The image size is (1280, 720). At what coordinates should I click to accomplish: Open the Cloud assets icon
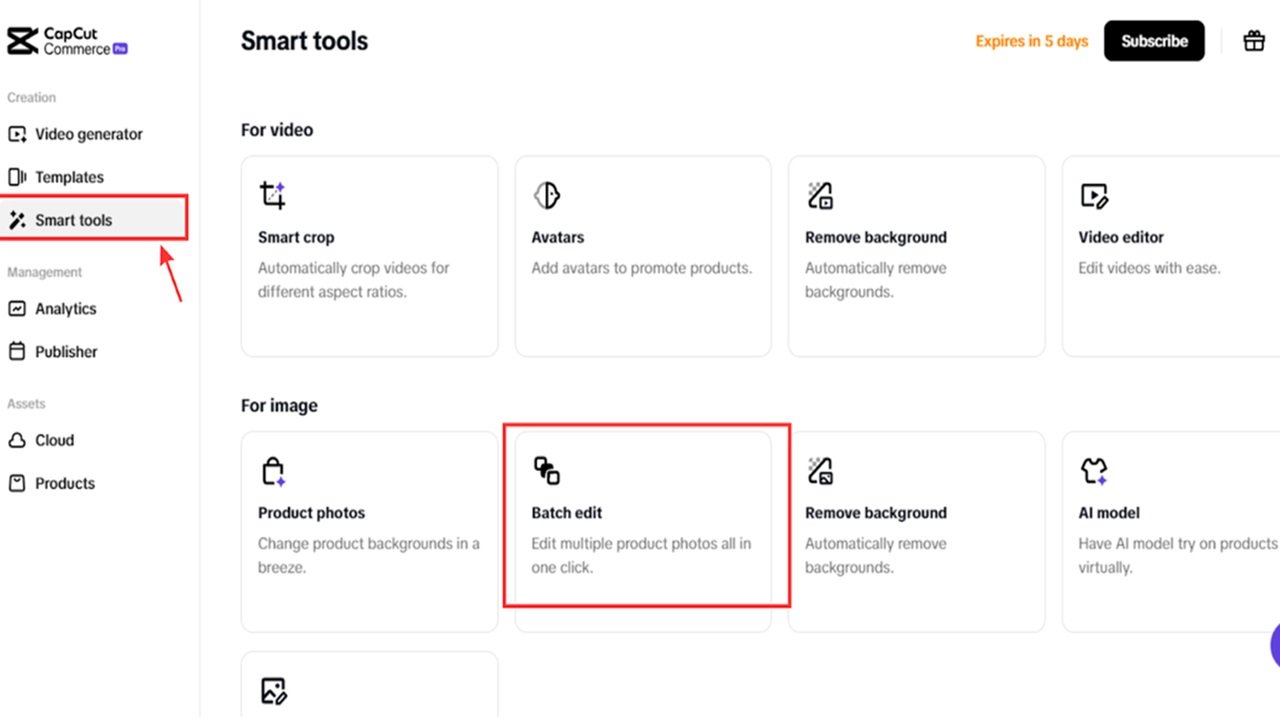pos(15,440)
